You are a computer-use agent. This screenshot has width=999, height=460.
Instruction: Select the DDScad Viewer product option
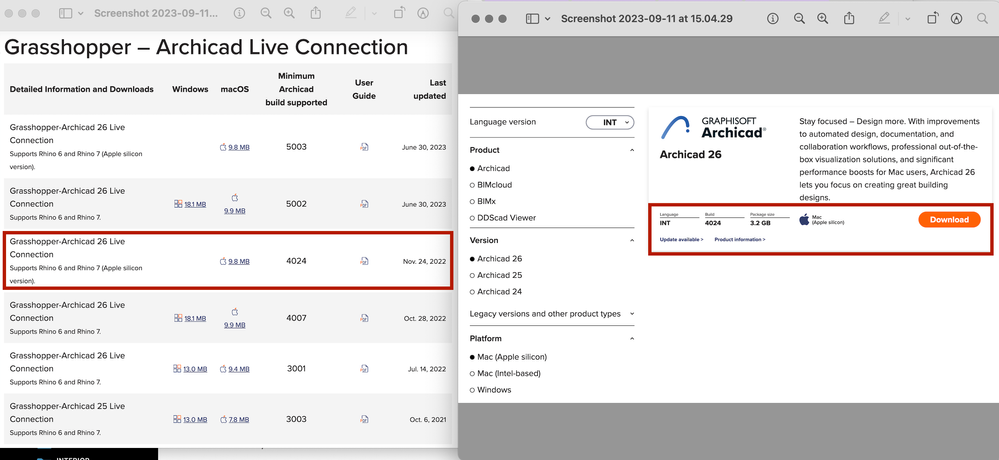pyautogui.click(x=503, y=218)
